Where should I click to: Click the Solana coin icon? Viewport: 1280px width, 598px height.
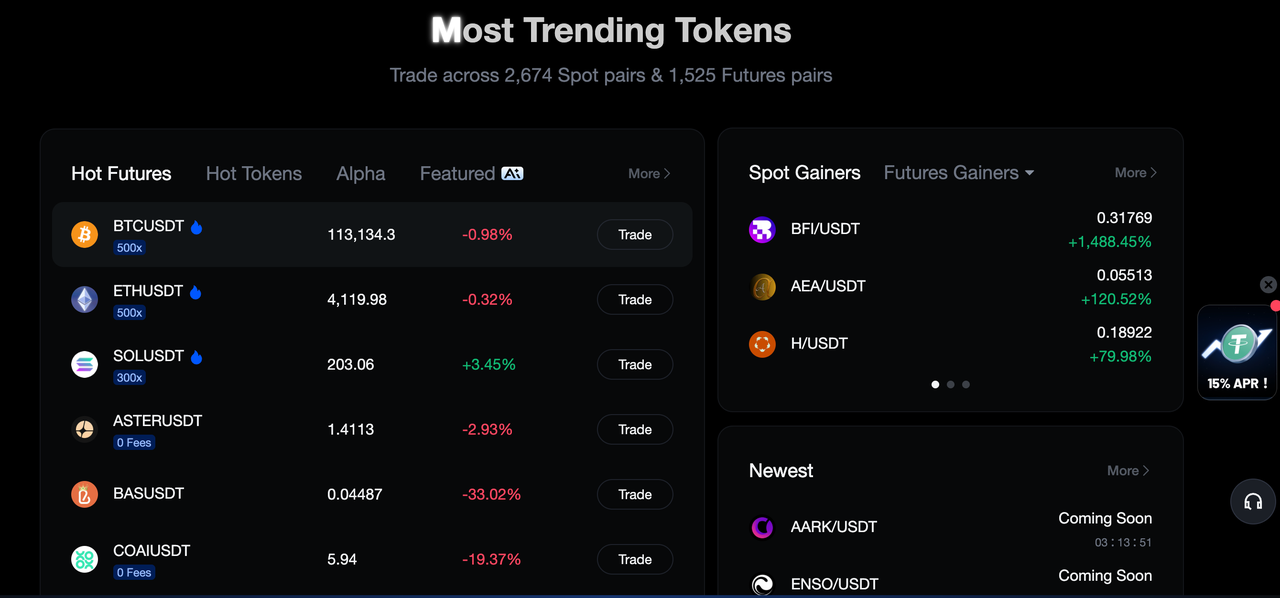85,364
